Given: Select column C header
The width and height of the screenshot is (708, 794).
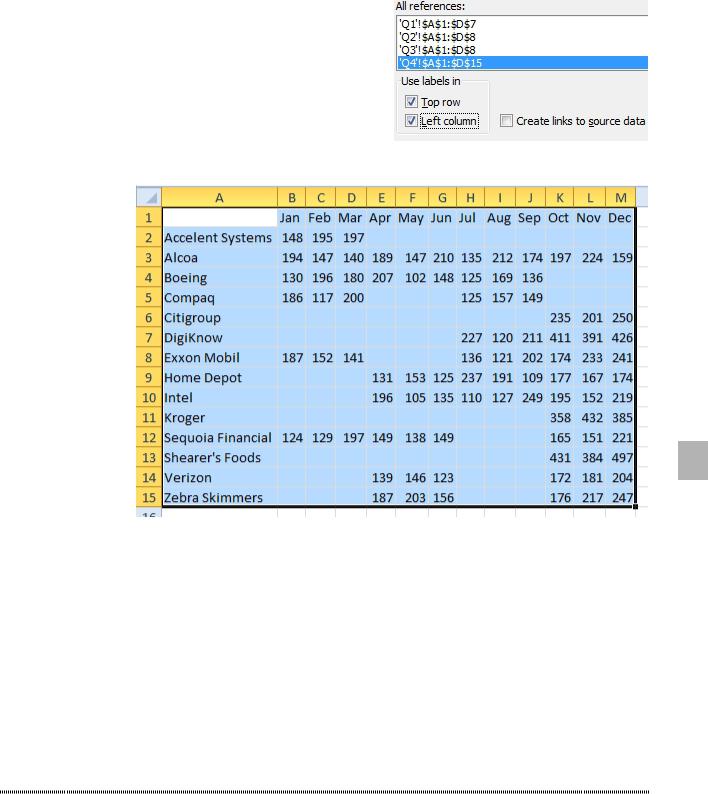Looking at the screenshot, I should point(321,197).
